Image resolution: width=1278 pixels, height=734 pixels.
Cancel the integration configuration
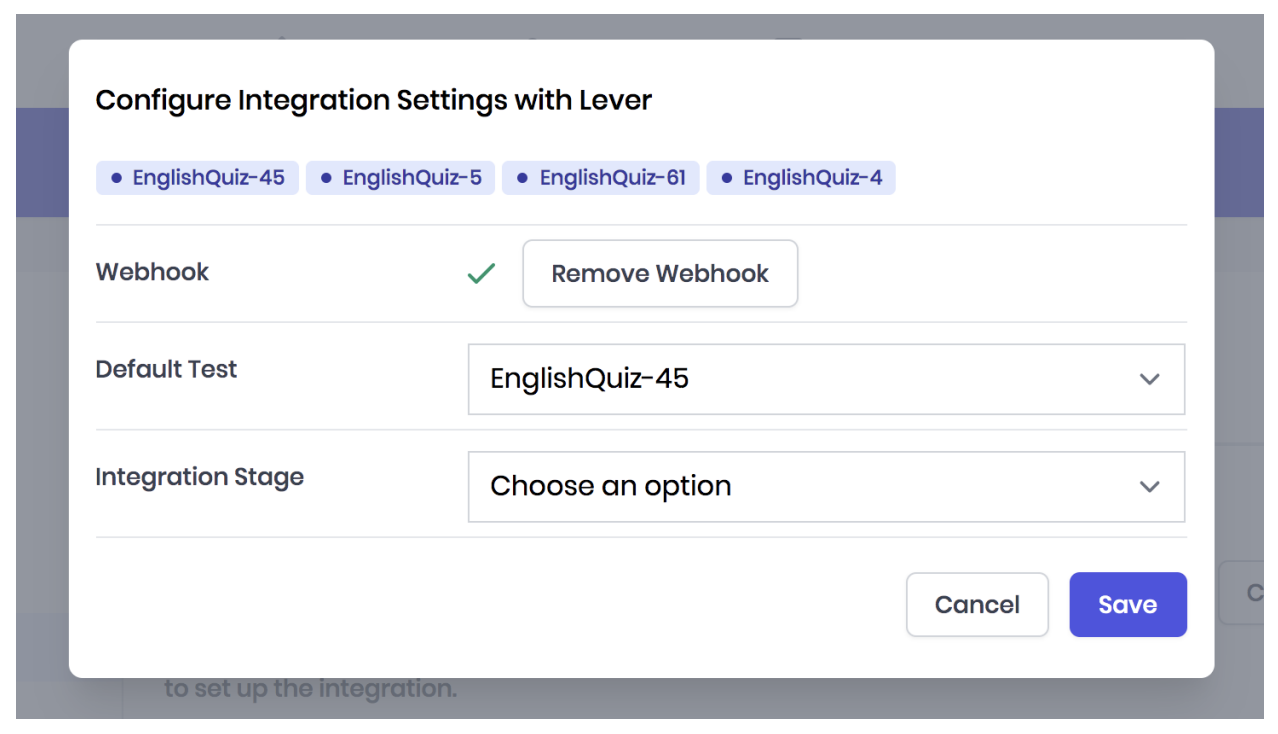point(977,604)
